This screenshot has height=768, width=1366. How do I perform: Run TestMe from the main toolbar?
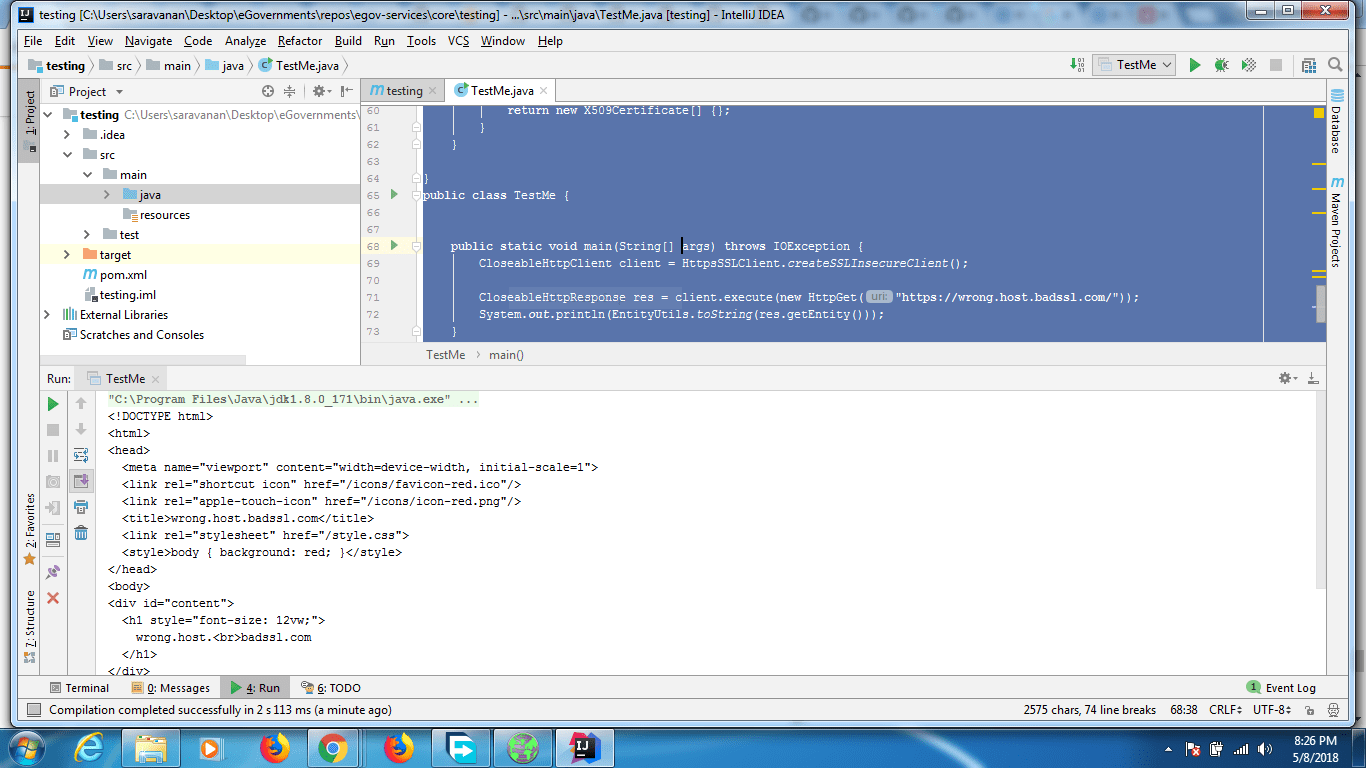pyautogui.click(x=1194, y=65)
